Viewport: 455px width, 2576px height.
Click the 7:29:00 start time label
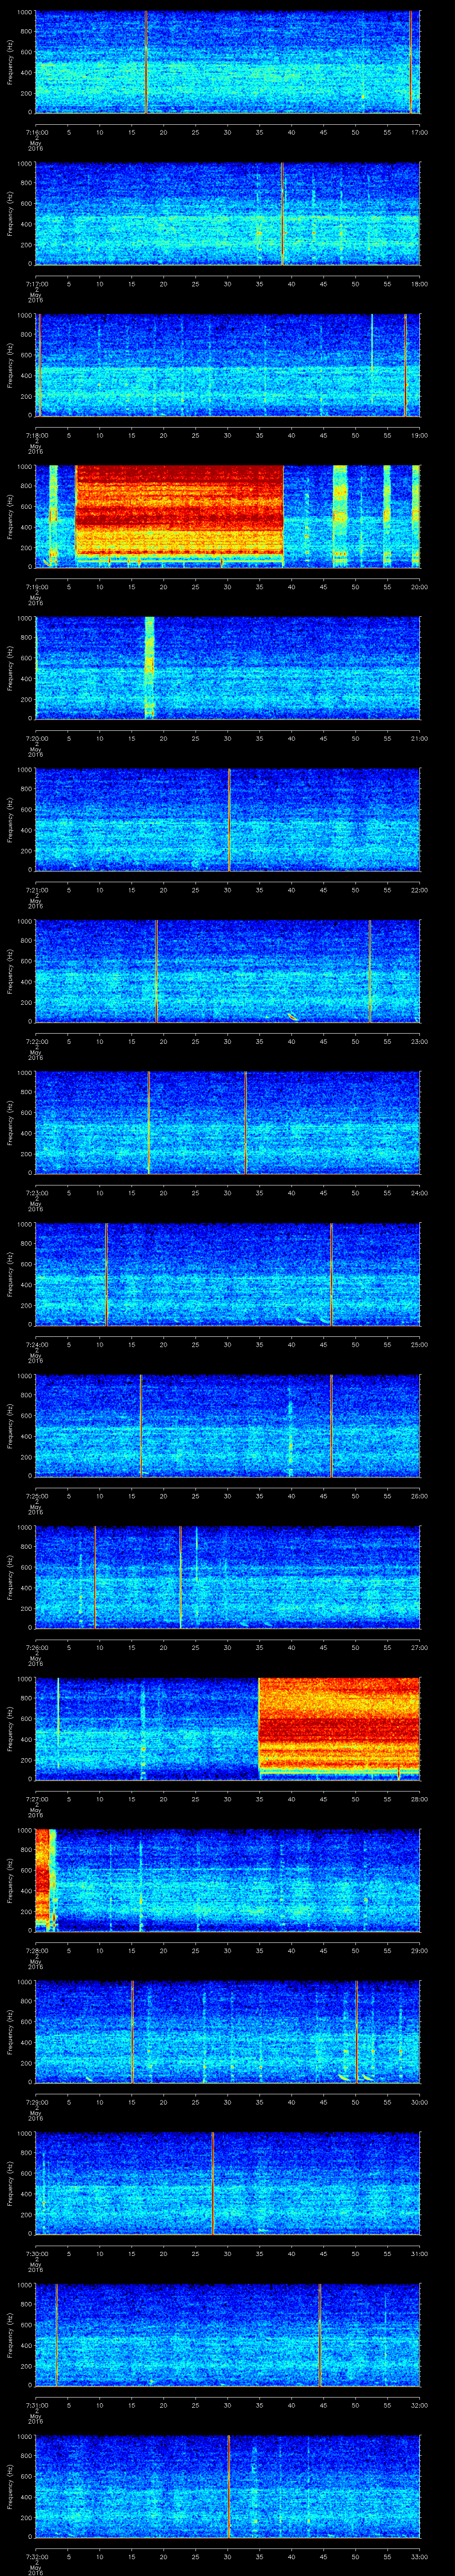[36, 2102]
